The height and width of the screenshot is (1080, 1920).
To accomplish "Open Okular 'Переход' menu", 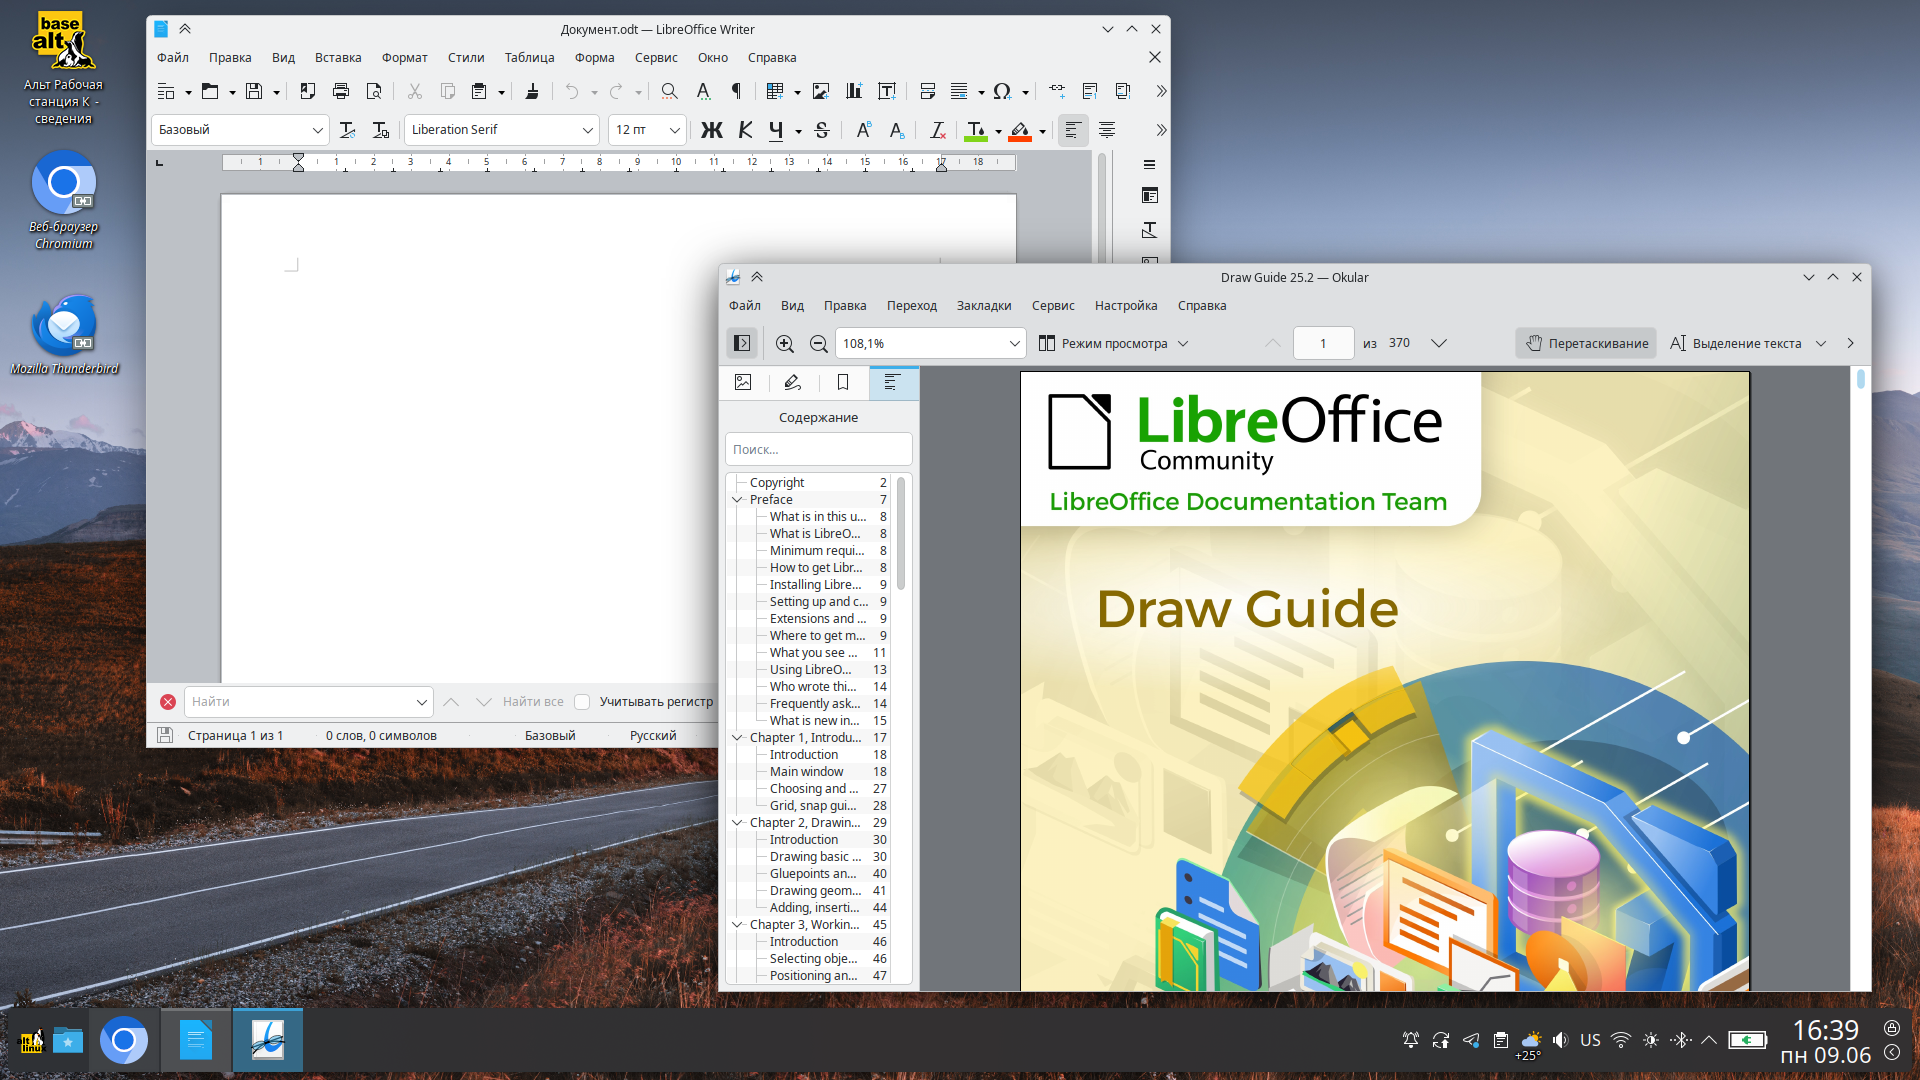I will 911,305.
